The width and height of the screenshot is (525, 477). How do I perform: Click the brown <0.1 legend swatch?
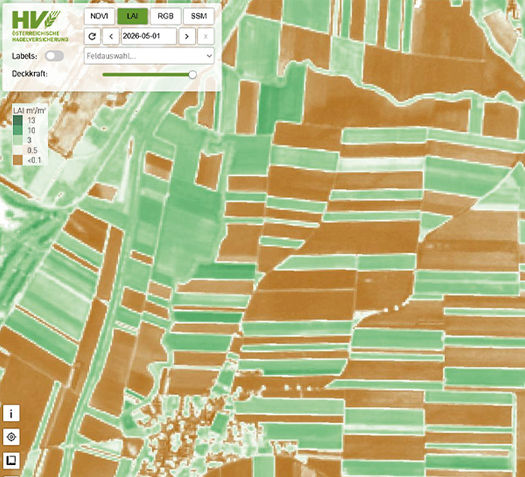tap(18, 160)
